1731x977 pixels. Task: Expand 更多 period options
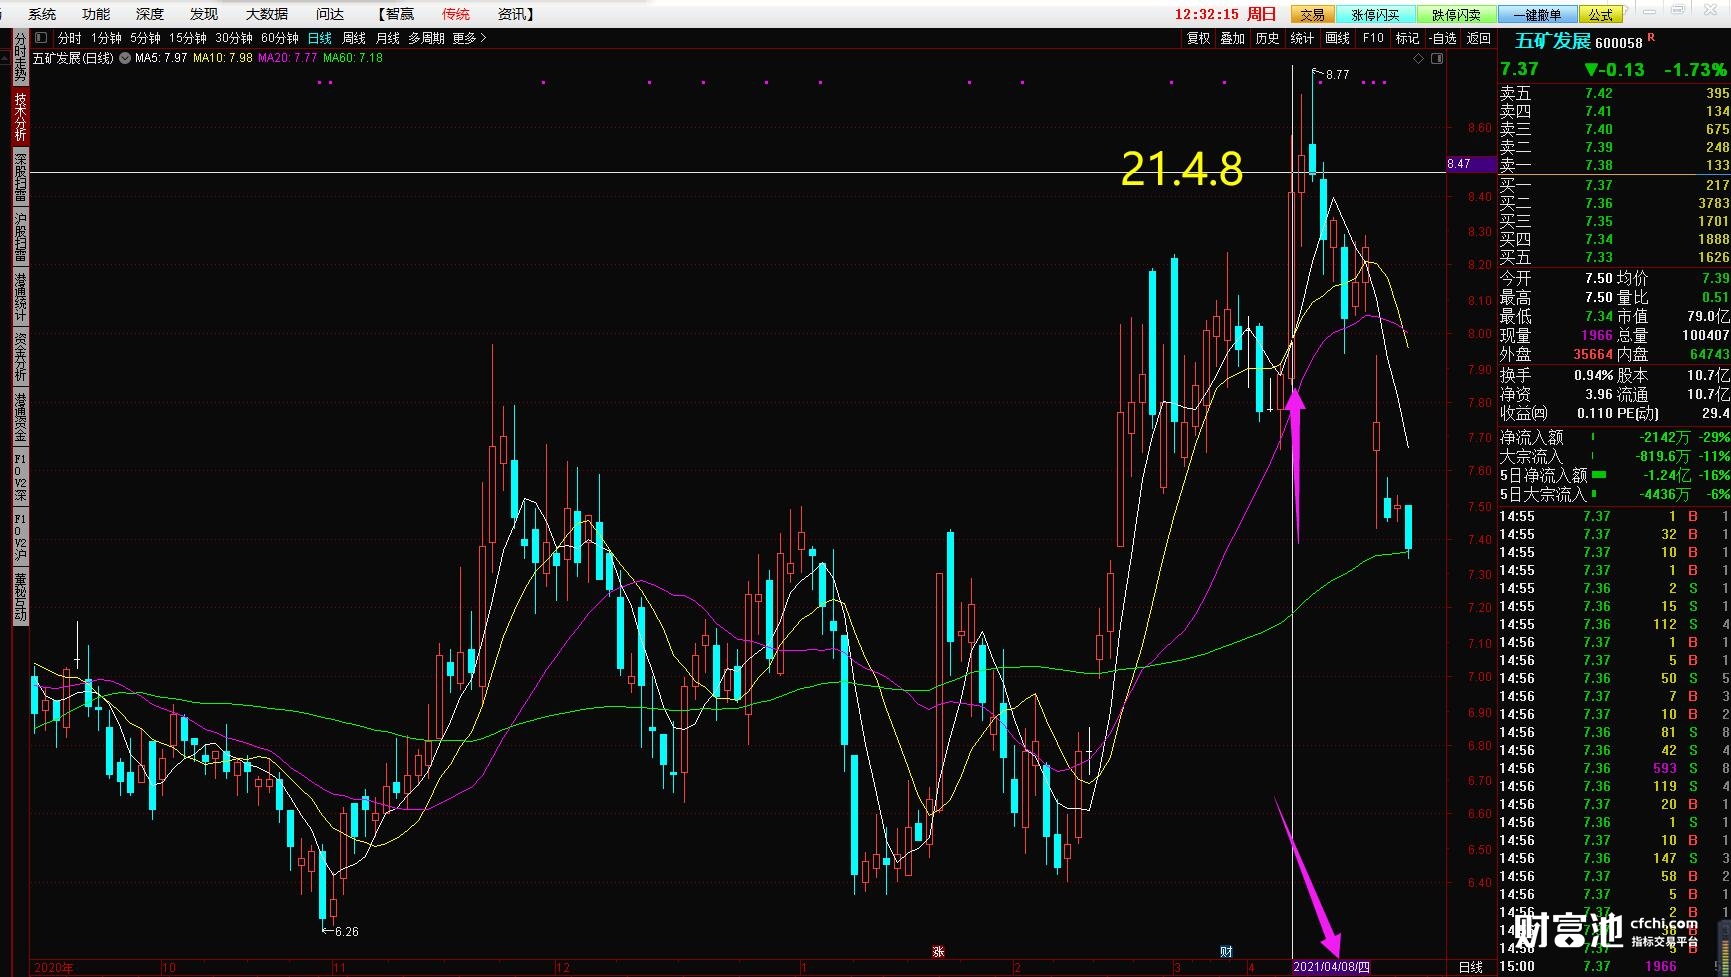469,38
